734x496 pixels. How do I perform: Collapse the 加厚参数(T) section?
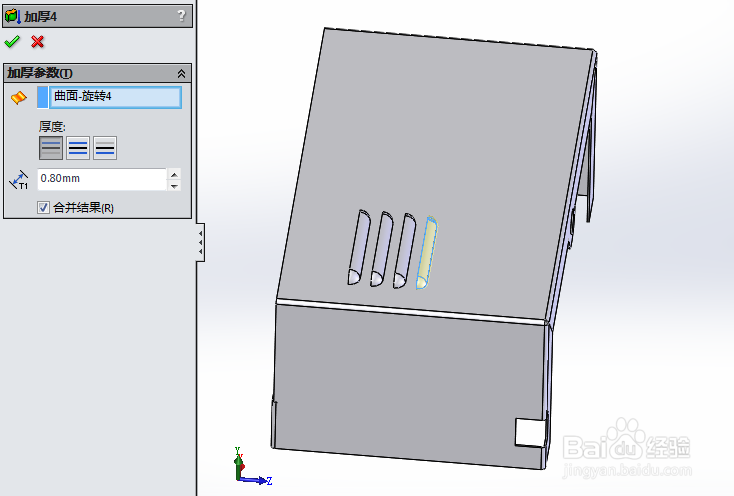[182, 73]
